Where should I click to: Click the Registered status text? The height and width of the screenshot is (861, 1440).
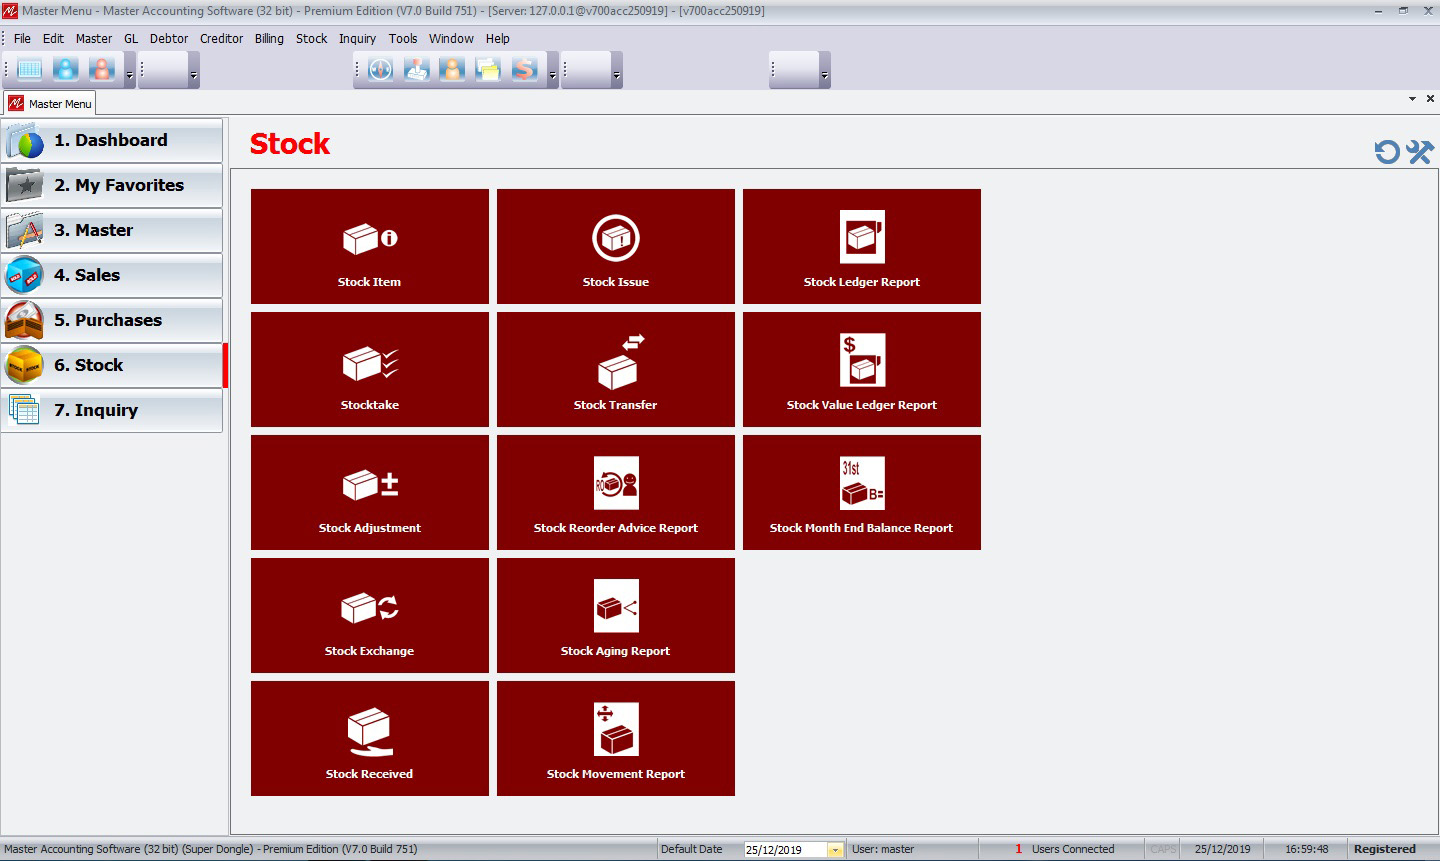tap(1385, 849)
